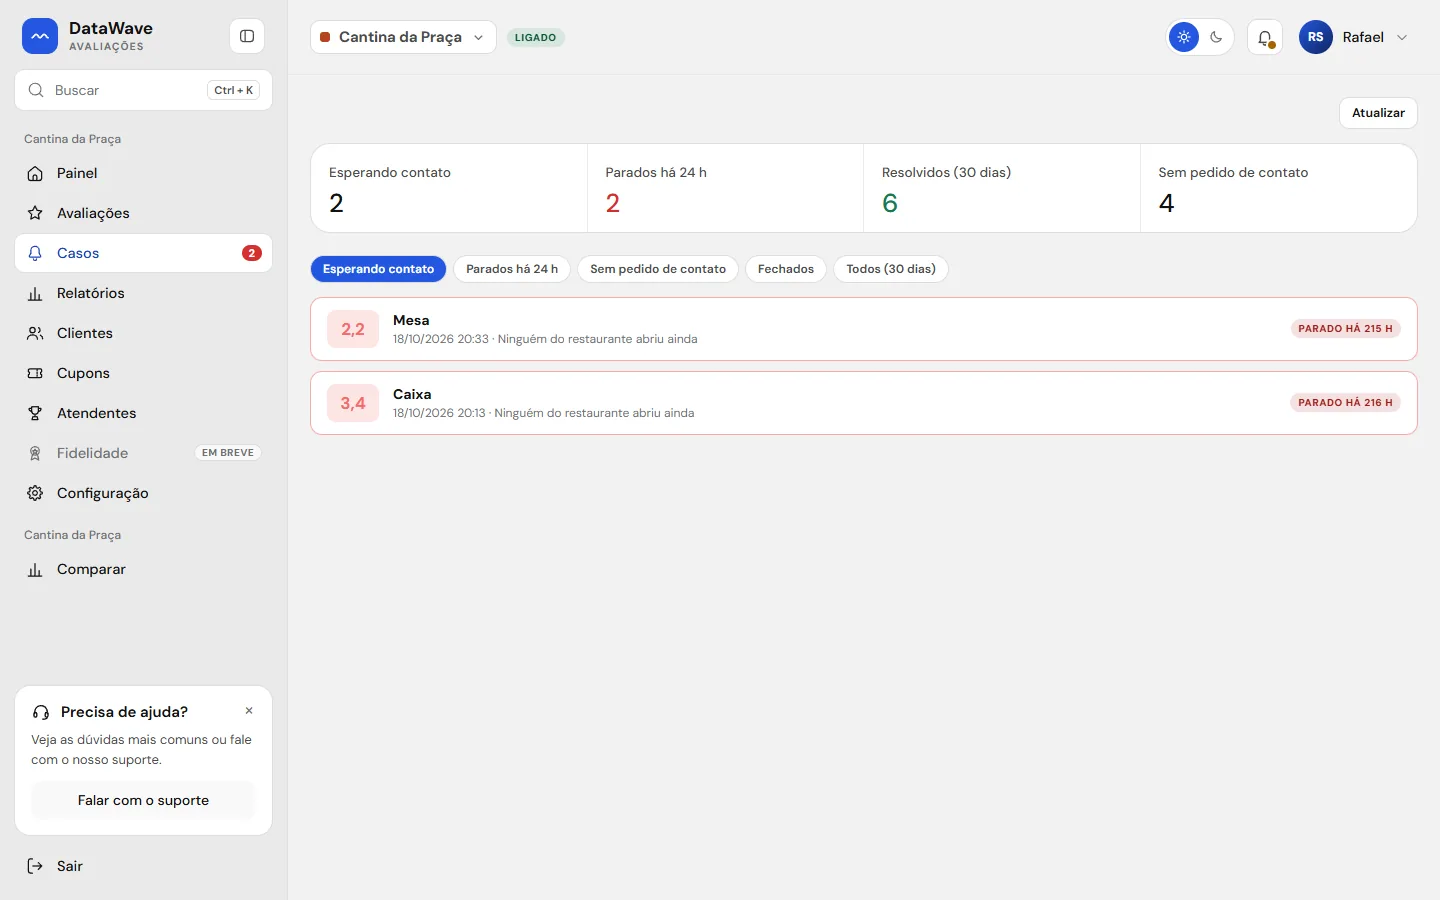Open Cupons via its ticket icon
1440x900 pixels.
click(35, 373)
